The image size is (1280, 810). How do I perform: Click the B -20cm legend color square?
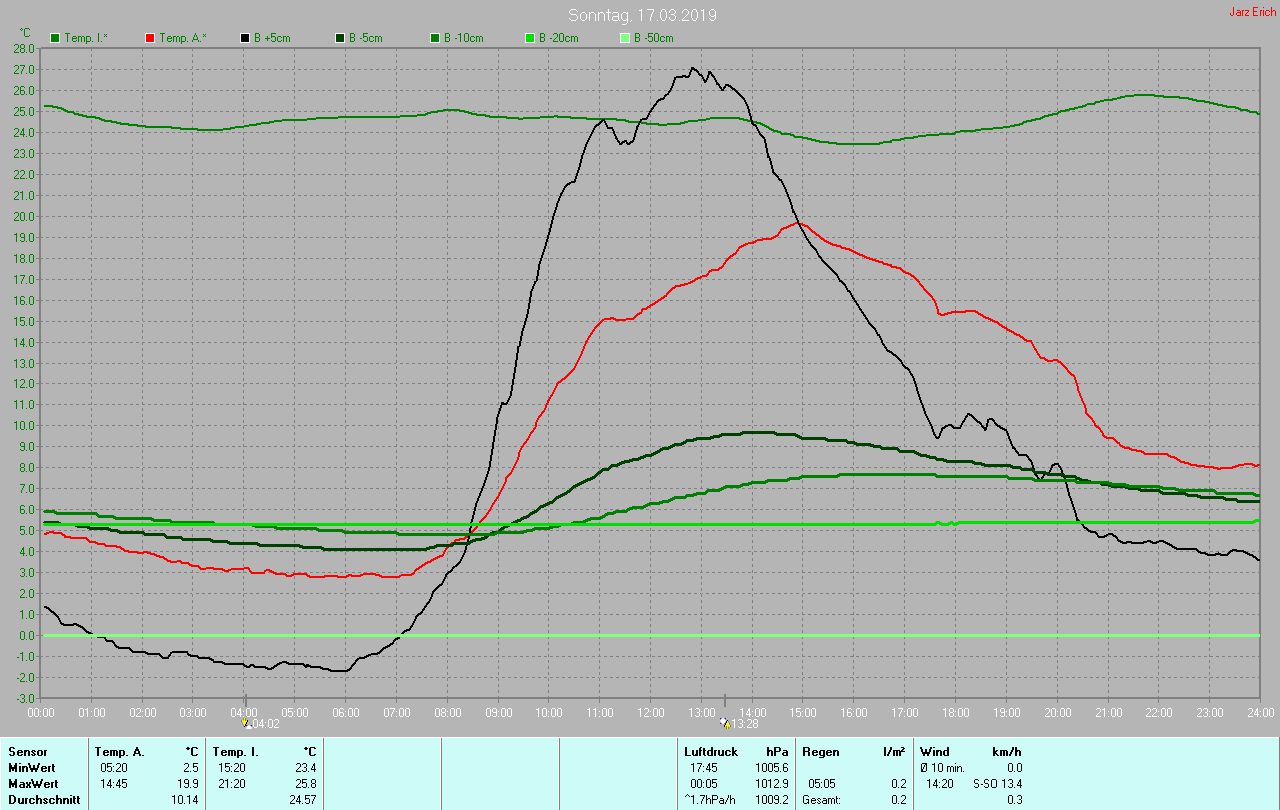pyautogui.click(x=530, y=38)
